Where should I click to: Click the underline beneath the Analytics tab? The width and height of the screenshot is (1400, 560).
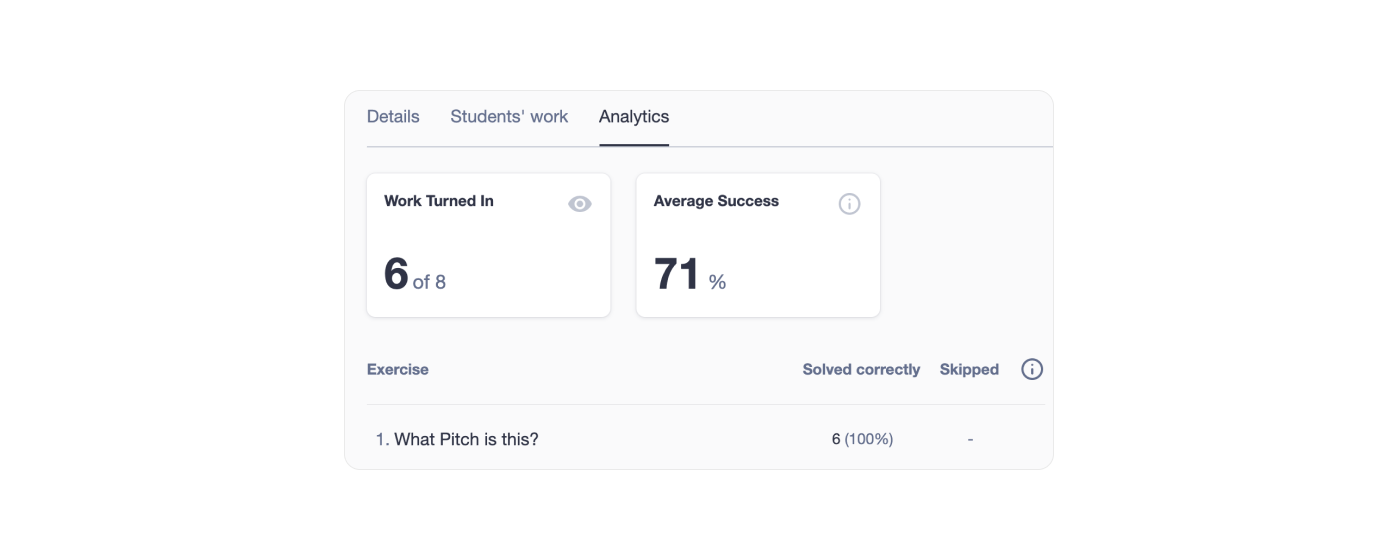[634, 145]
